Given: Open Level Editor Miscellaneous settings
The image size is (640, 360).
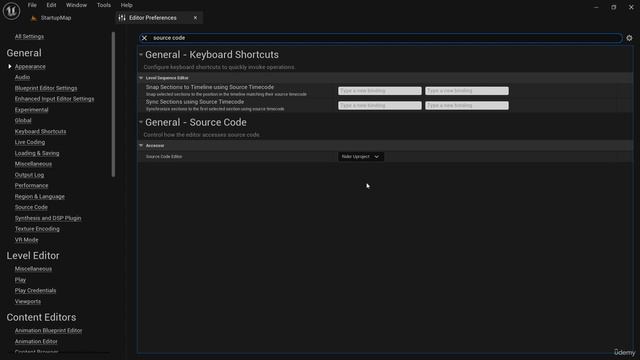Looking at the screenshot, I should [x=33, y=269].
